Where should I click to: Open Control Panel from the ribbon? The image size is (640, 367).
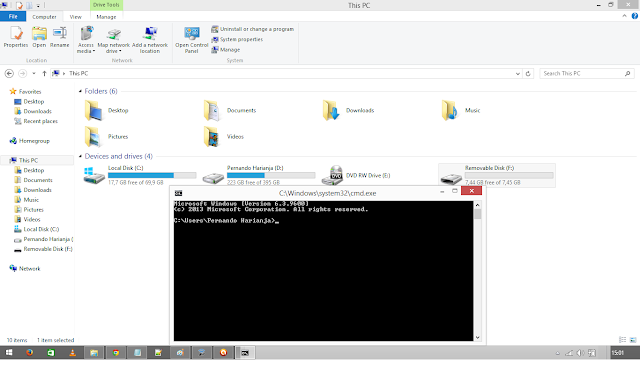[x=191, y=40]
